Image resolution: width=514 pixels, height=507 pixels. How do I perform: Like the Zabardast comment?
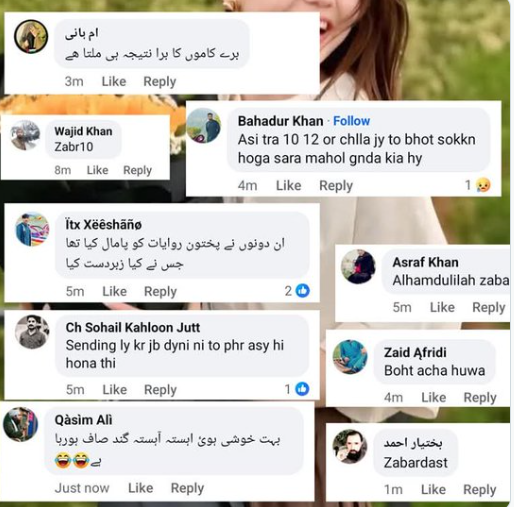click(x=433, y=489)
